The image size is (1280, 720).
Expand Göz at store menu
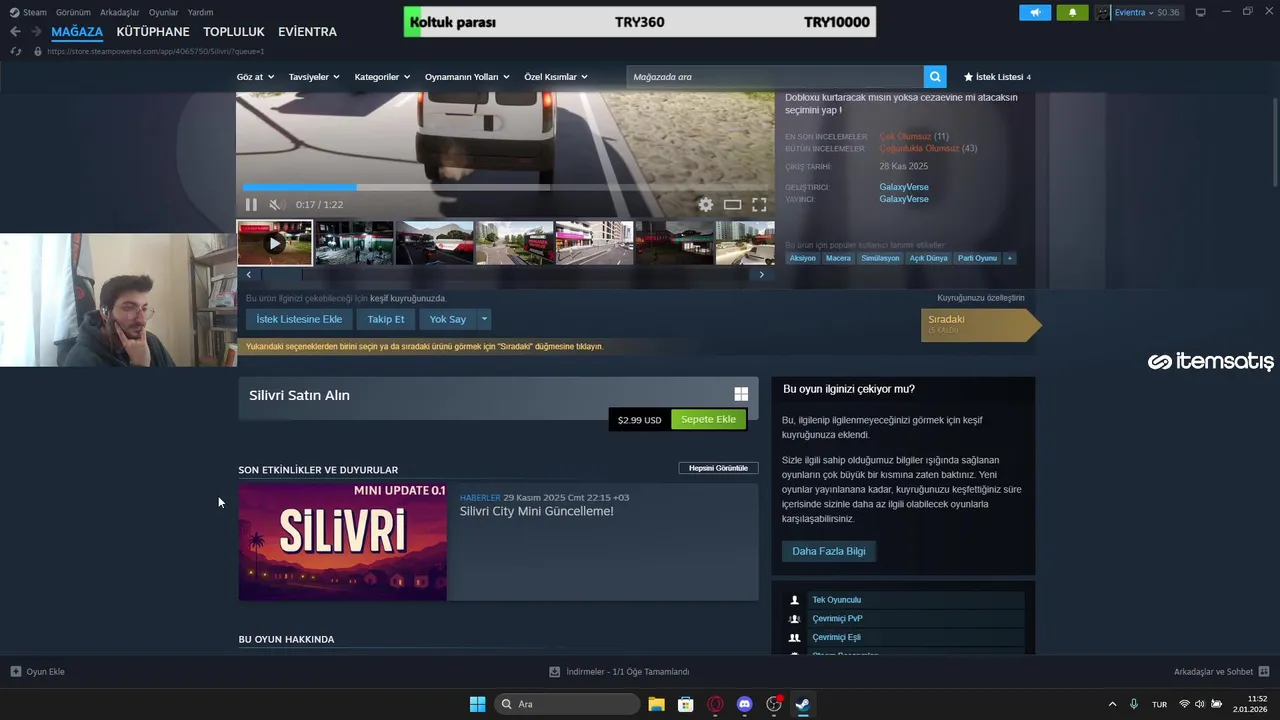point(256,77)
